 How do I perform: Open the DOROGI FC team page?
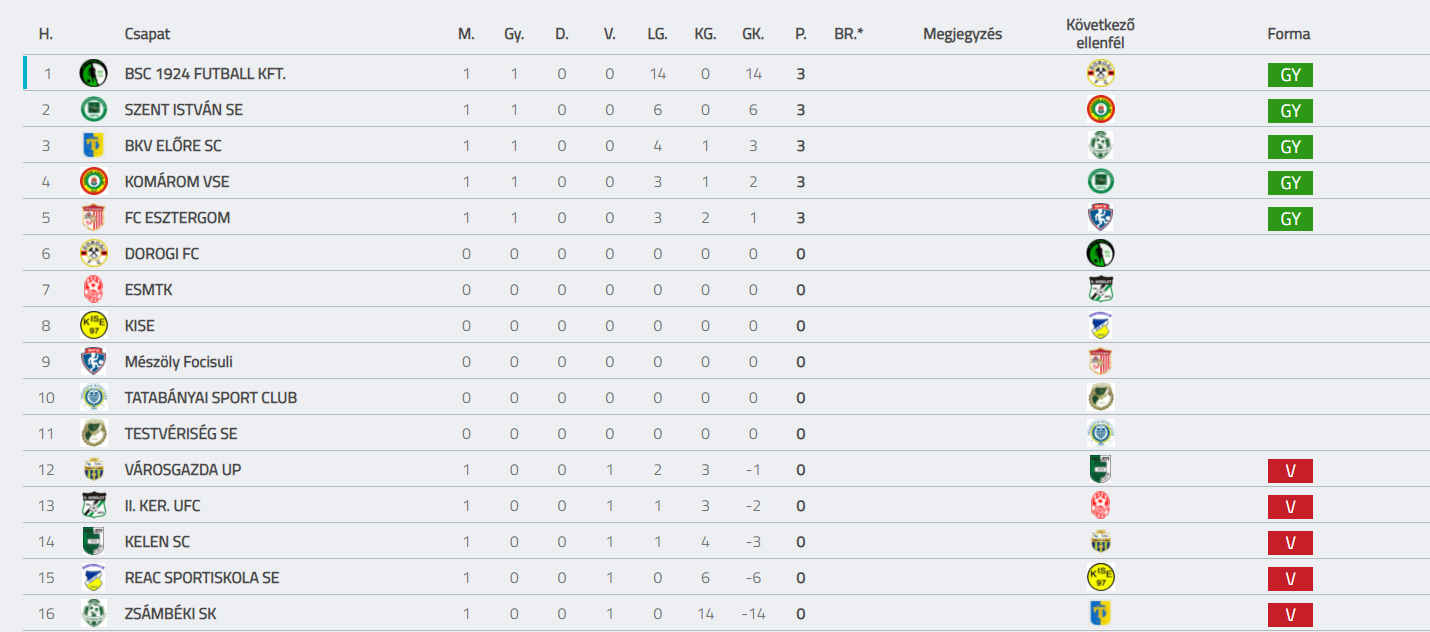point(162,254)
